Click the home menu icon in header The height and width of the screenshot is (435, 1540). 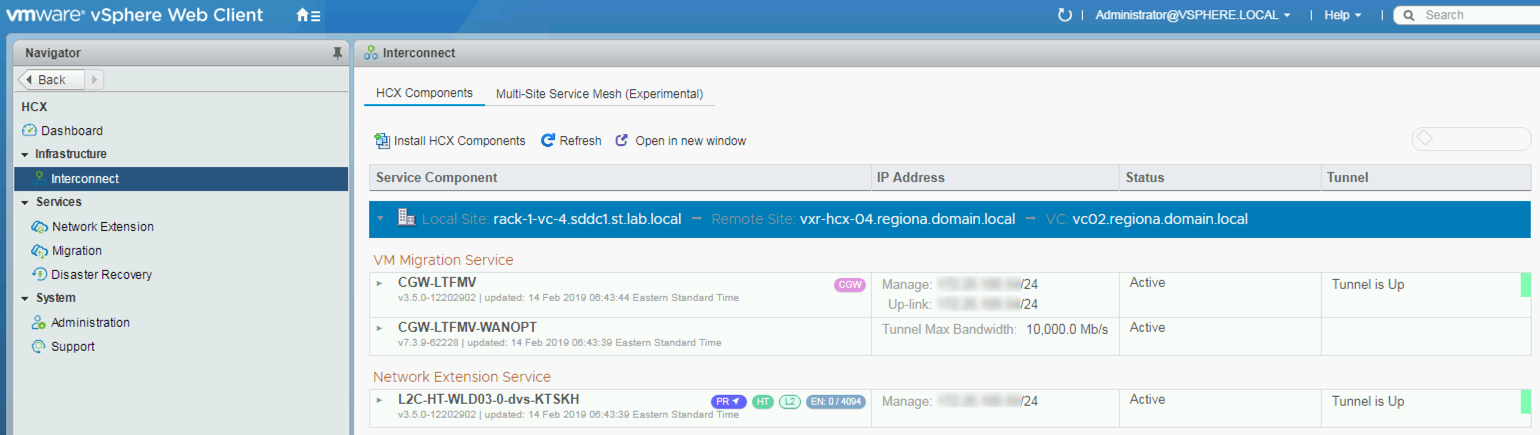[x=308, y=16]
